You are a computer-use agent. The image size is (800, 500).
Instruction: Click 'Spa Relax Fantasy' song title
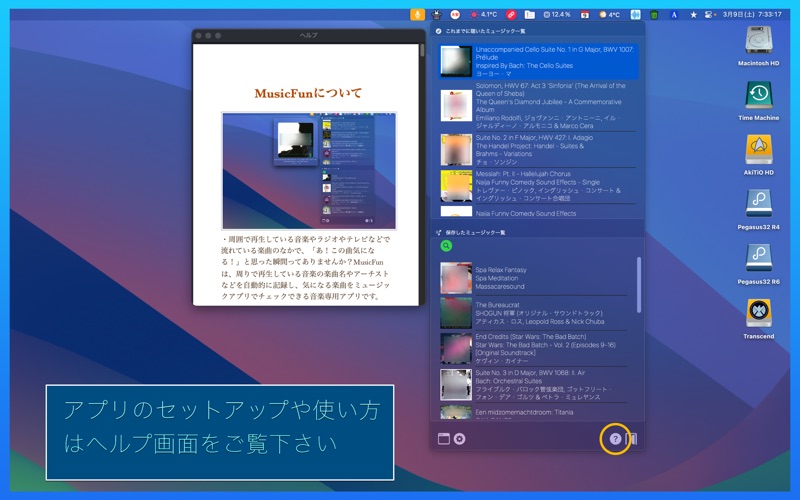click(x=501, y=270)
